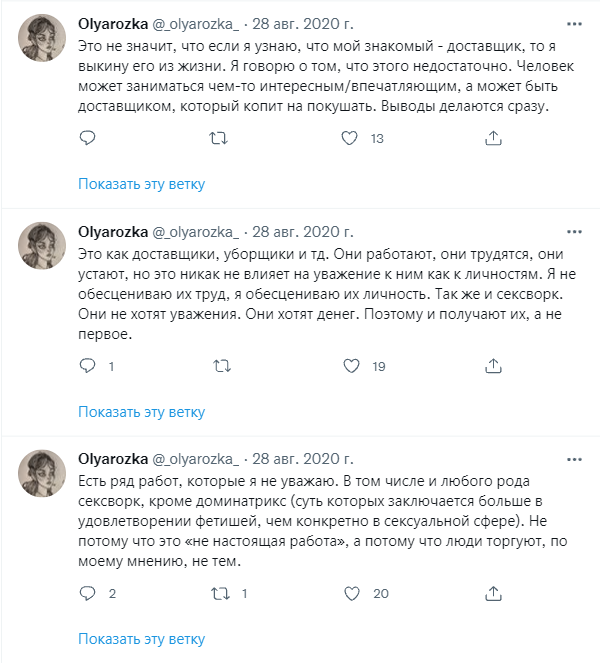
Task: Reply to tweet with 1 reply
Action: pos(87,367)
